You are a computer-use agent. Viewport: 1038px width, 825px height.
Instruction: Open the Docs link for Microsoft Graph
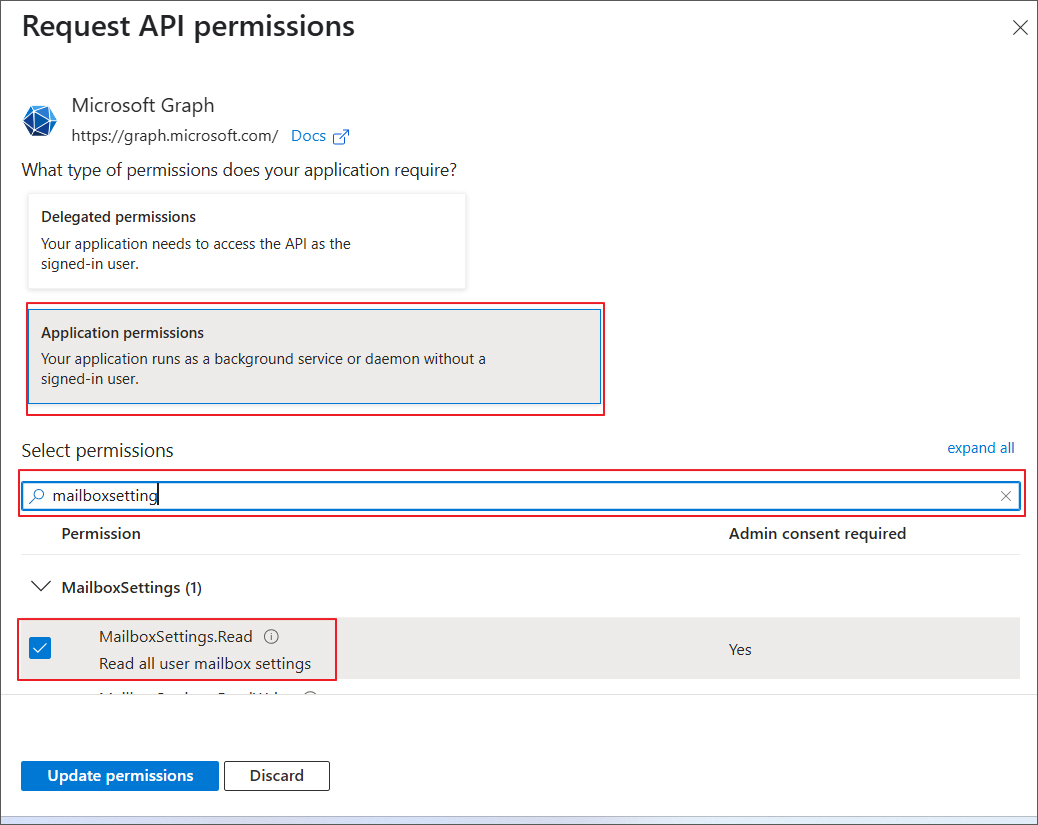point(308,136)
